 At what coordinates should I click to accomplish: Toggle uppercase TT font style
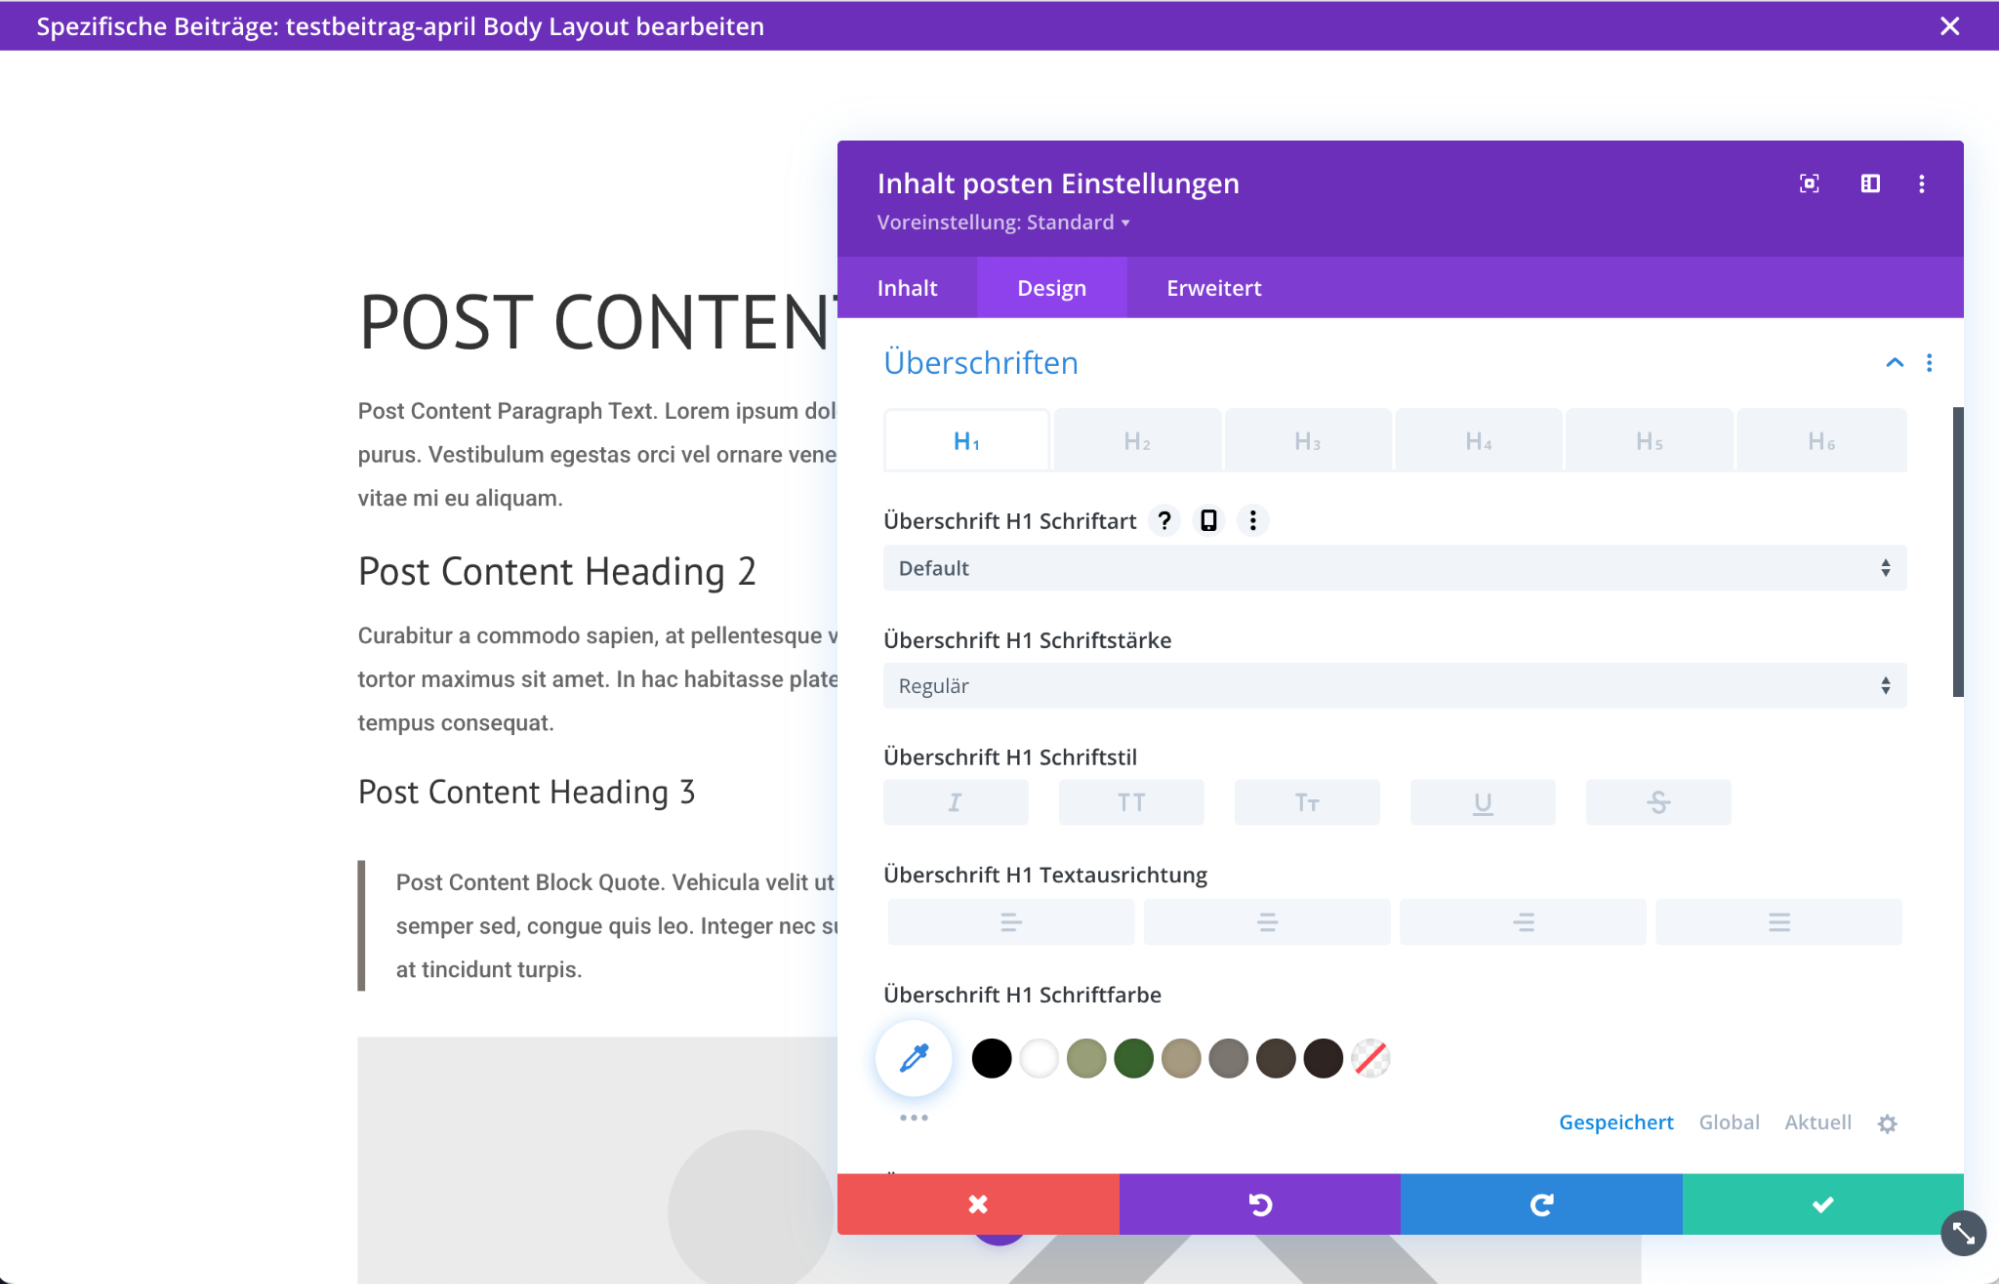1131,803
